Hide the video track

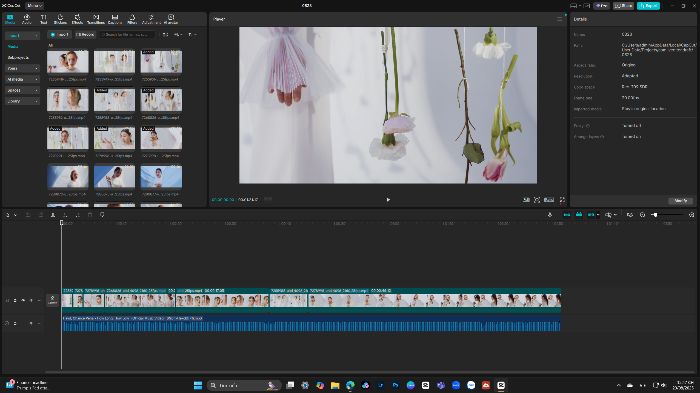pyautogui.click(x=23, y=301)
